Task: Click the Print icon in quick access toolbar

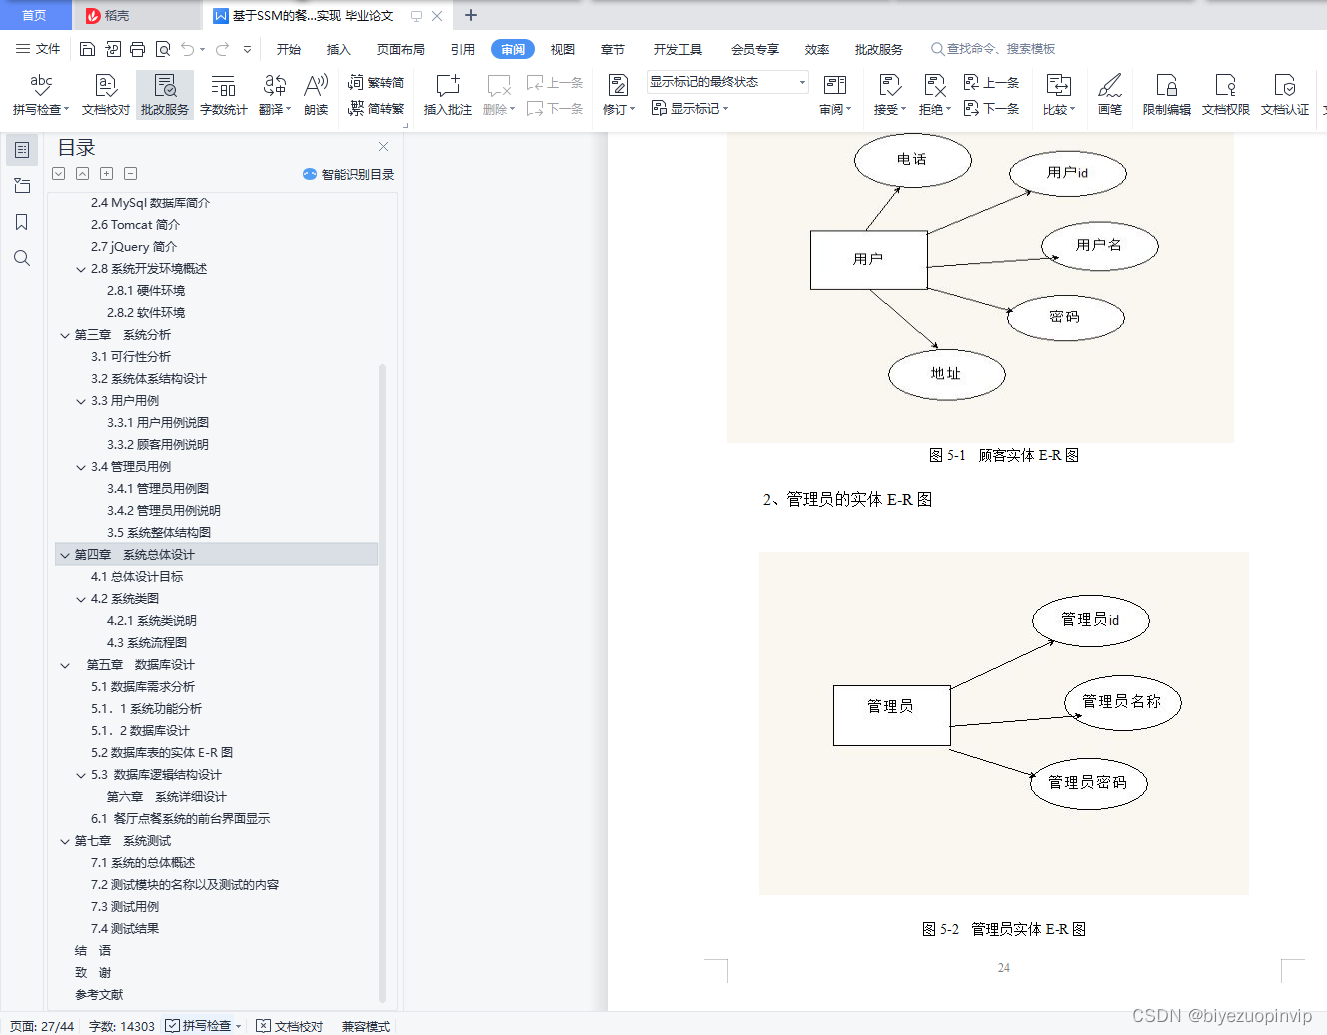Action: (137, 49)
